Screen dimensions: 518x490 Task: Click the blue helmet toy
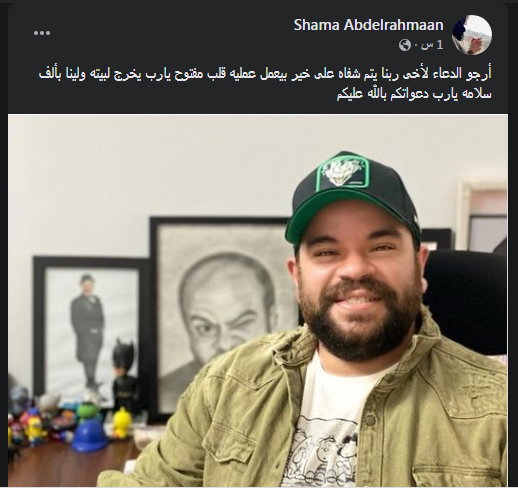(88, 434)
